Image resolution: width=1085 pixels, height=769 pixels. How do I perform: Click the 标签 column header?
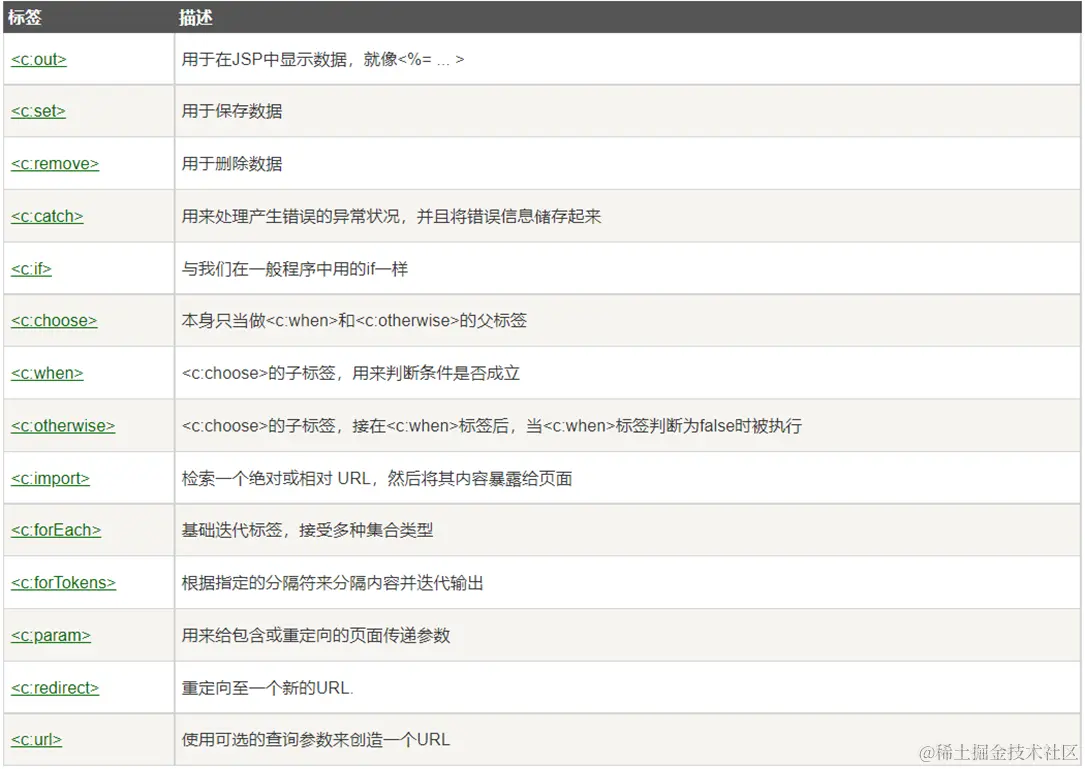pyautogui.click(x=24, y=17)
